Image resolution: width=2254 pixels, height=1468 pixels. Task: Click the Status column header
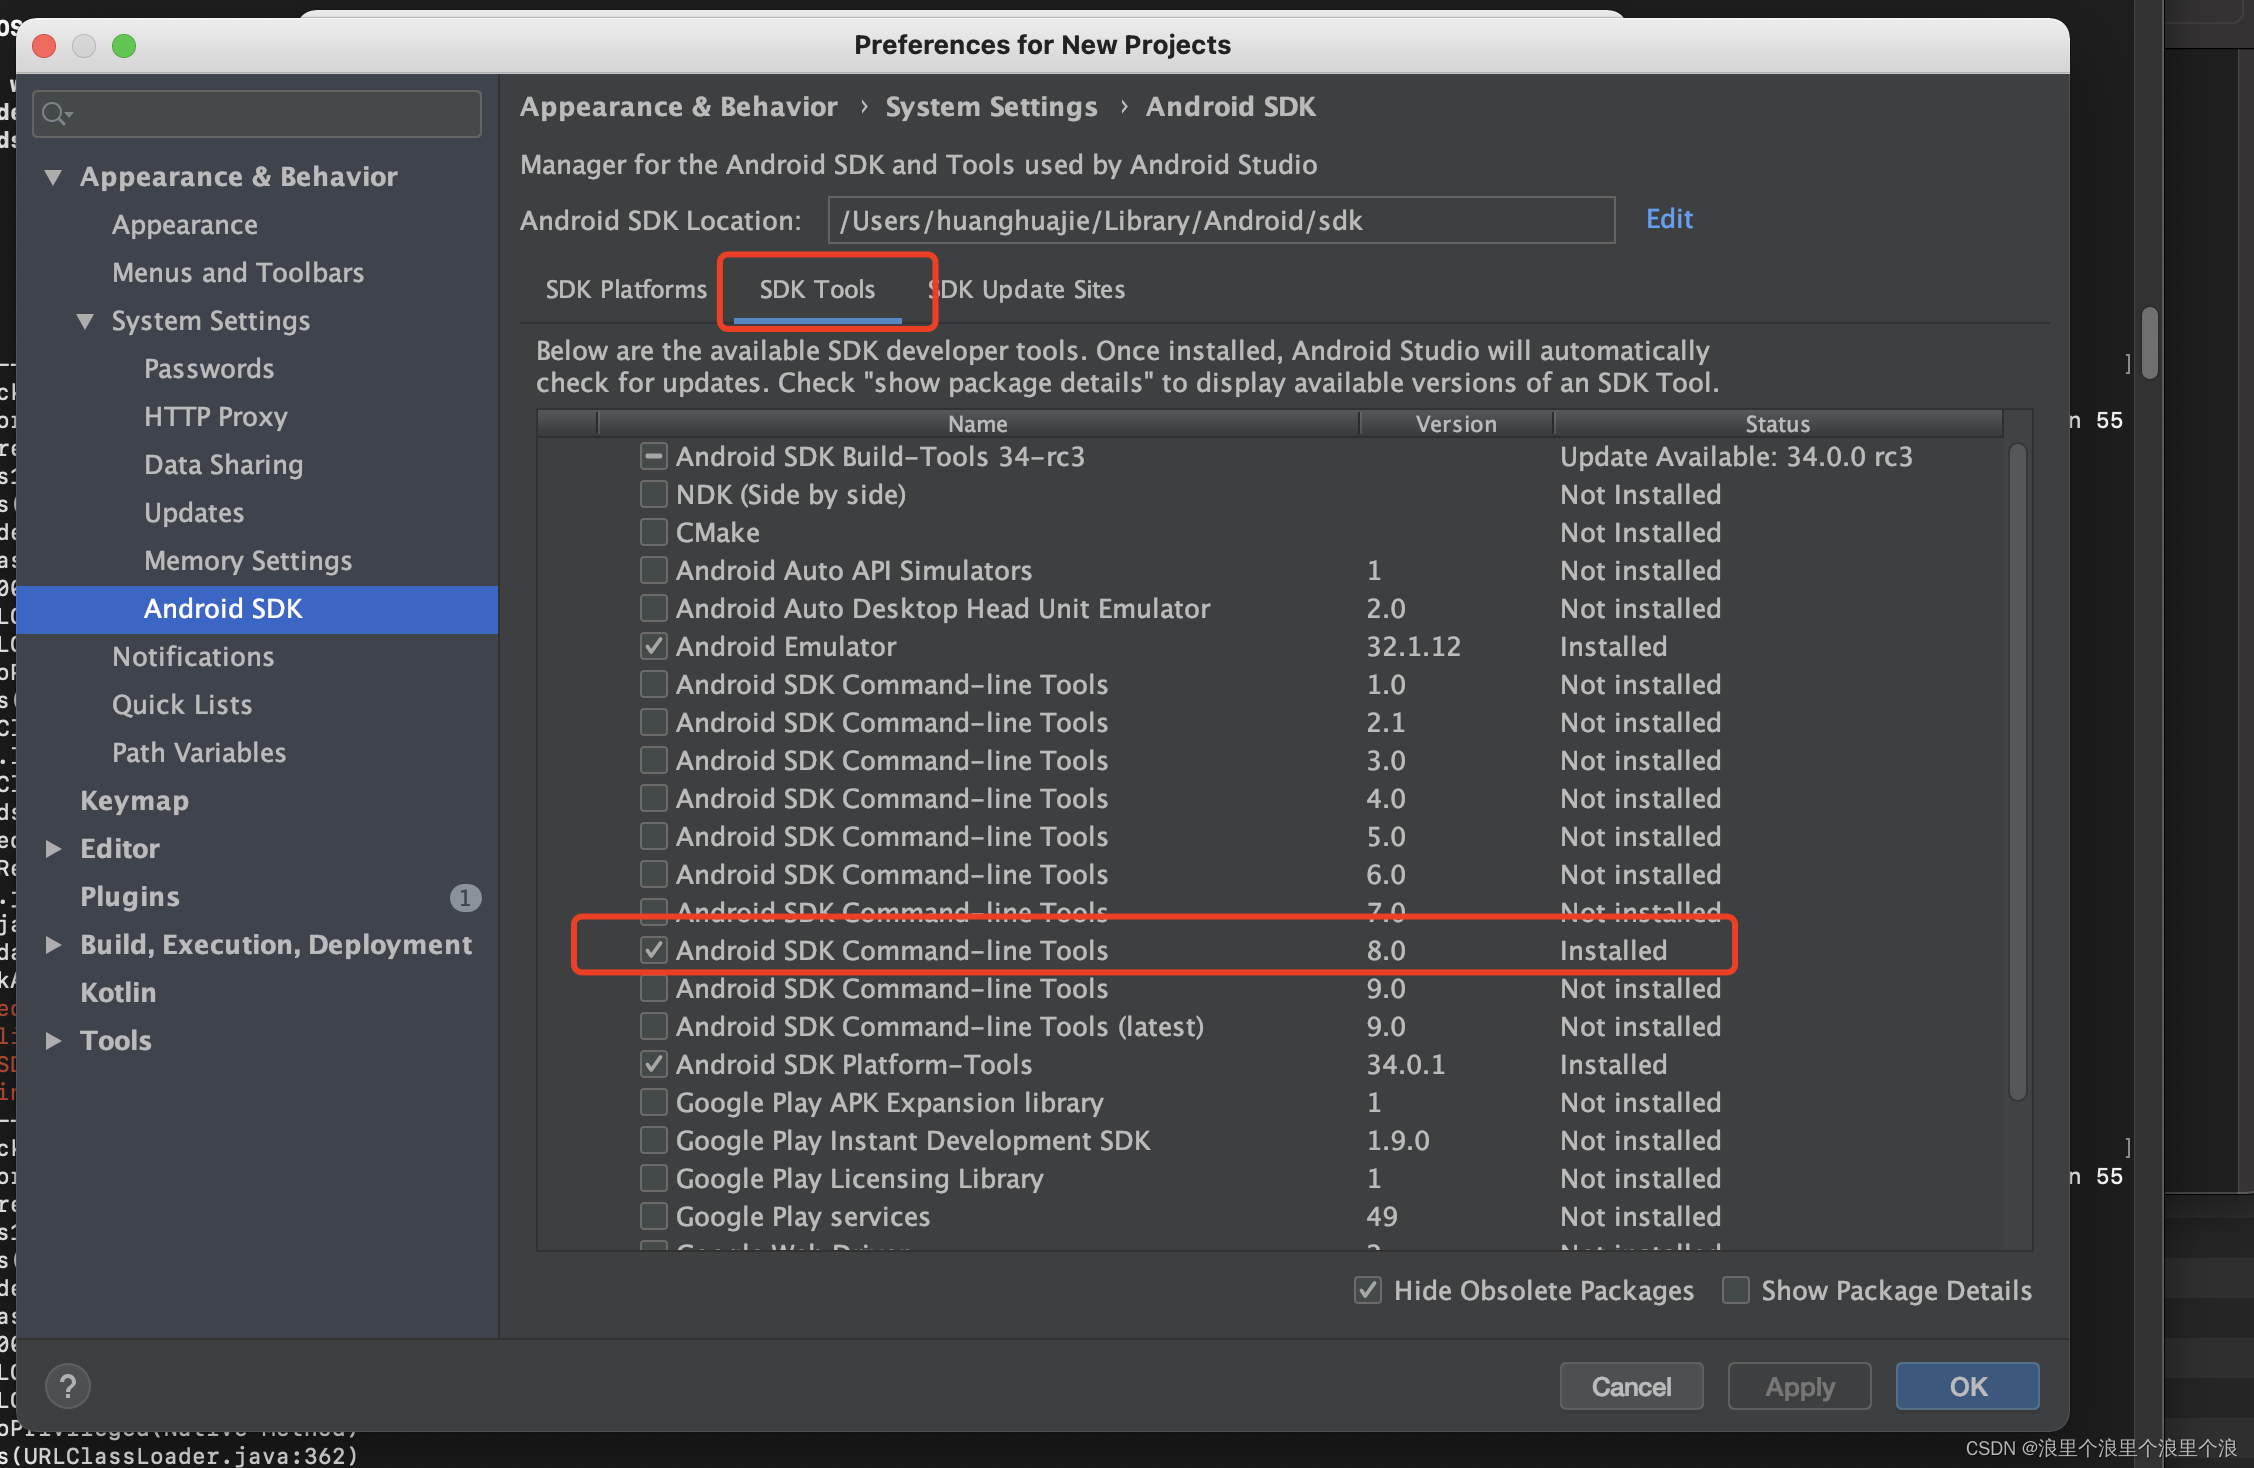[x=1778, y=424]
